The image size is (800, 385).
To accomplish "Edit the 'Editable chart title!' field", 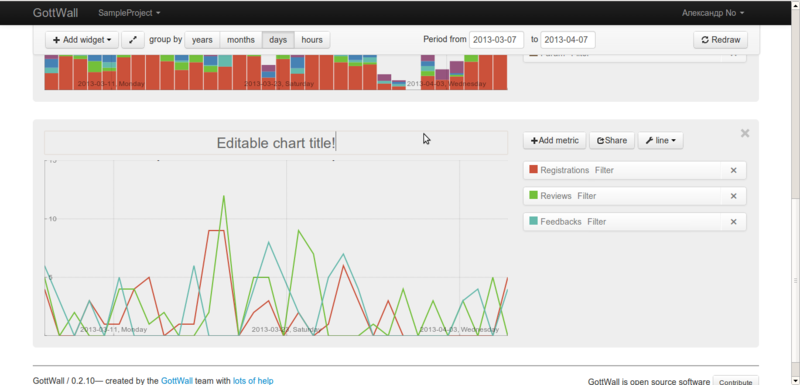I will click(x=276, y=143).
